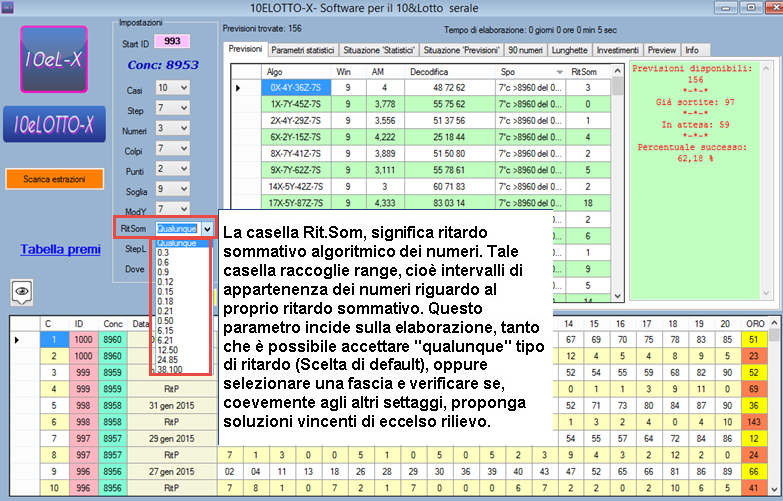Click the 10eL-X logo icon

coord(54,59)
